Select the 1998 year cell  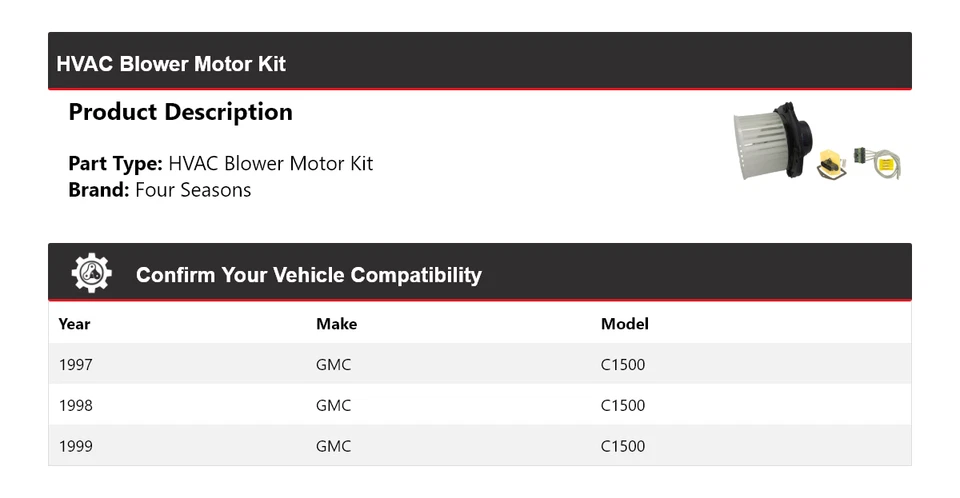(75, 406)
